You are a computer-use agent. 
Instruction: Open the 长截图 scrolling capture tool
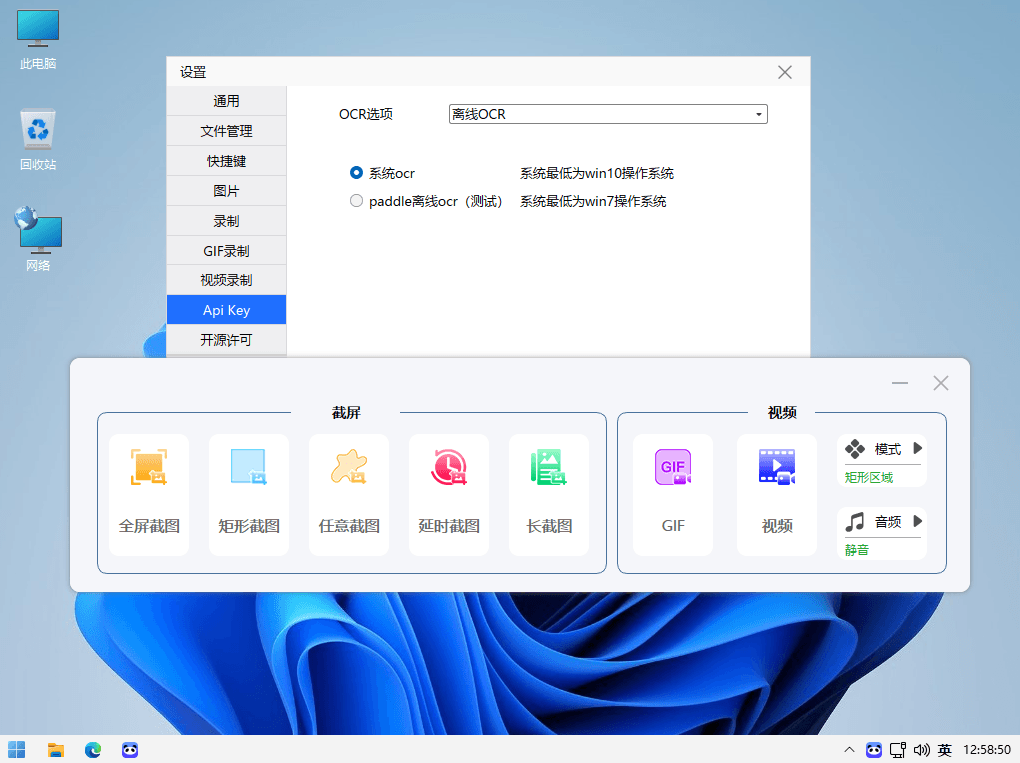[548, 494]
